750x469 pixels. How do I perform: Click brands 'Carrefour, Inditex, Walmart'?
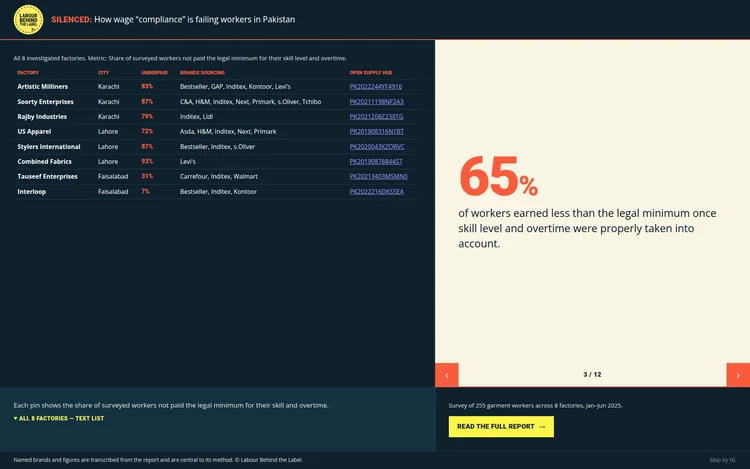click(219, 176)
